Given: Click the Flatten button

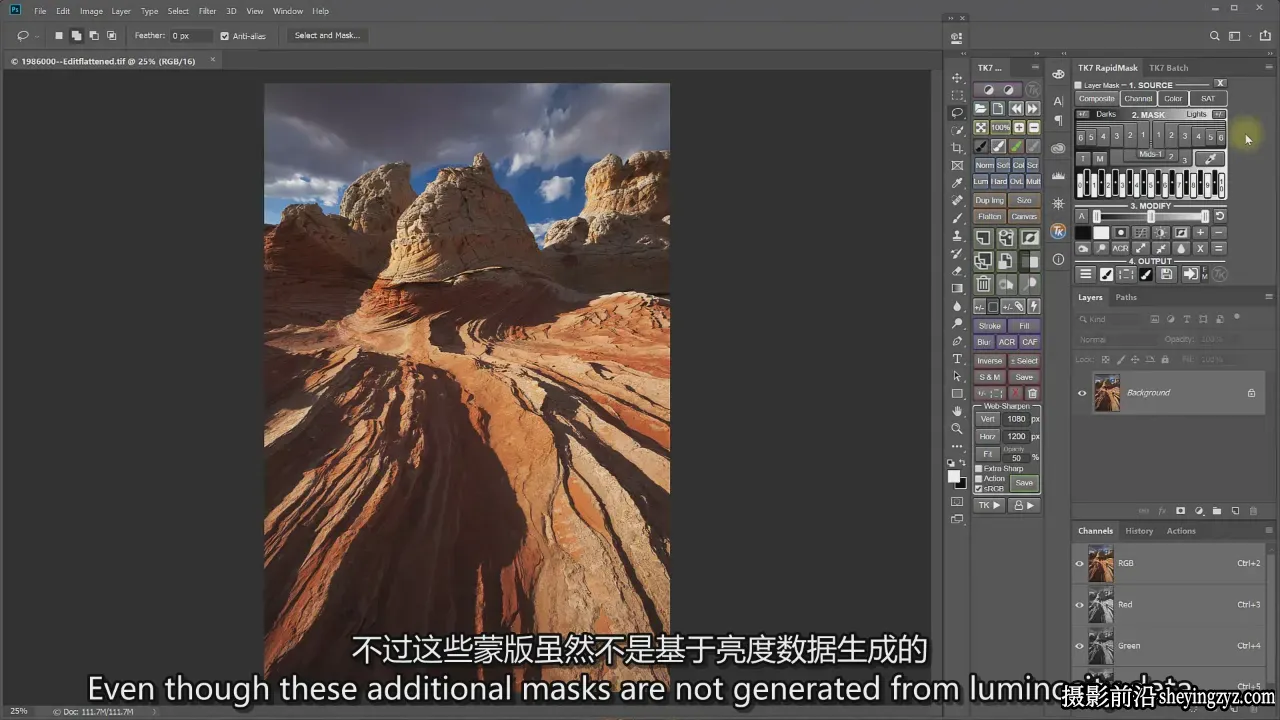Looking at the screenshot, I should pos(990,216).
